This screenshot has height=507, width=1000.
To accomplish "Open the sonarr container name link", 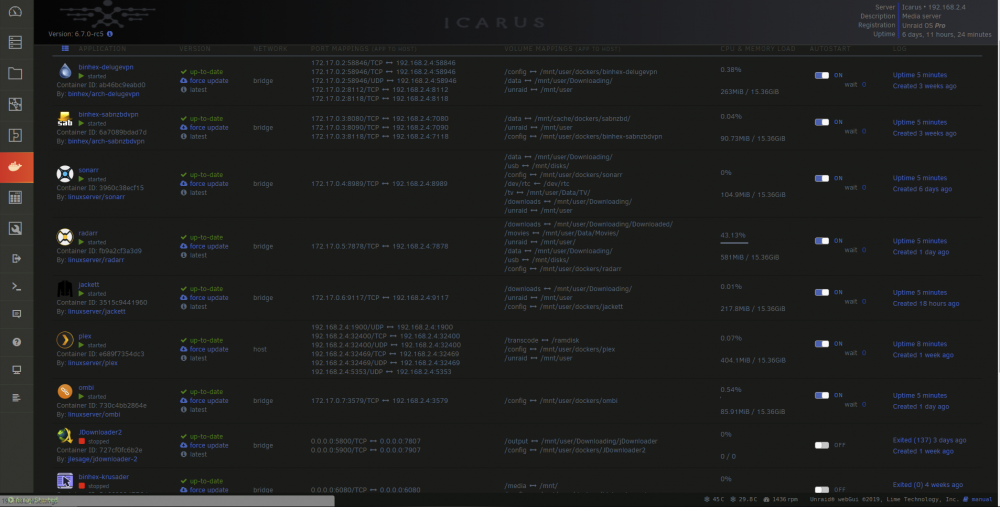I will tap(89, 170).
